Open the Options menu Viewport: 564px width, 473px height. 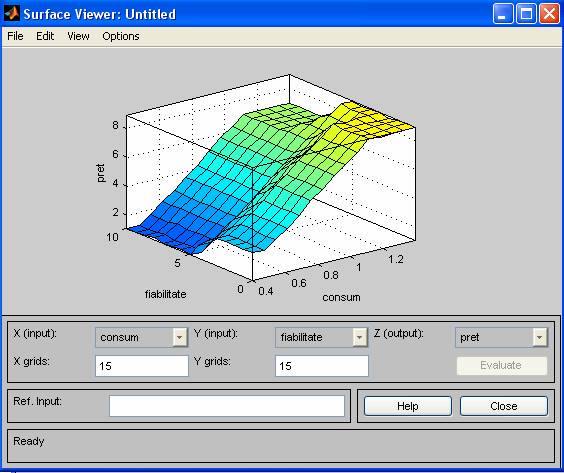(121, 36)
